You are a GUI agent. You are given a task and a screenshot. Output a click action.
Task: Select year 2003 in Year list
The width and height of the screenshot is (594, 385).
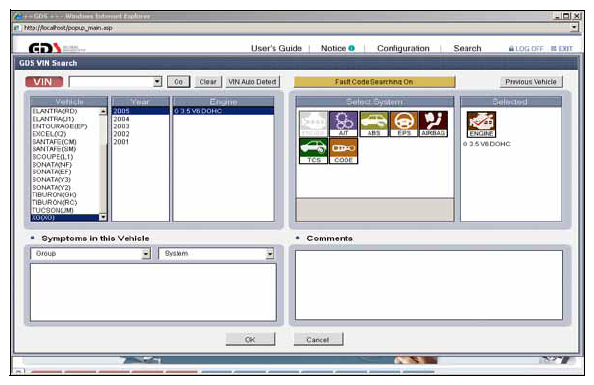[x=121, y=126]
